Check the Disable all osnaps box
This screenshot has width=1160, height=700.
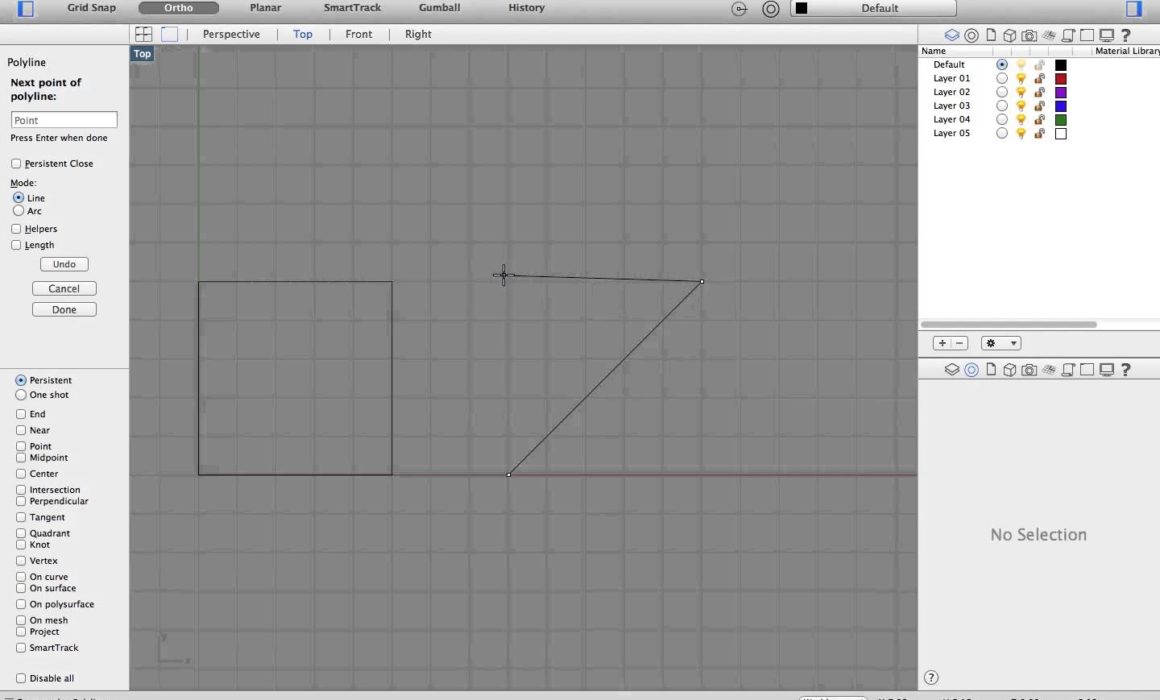pos(21,678)
